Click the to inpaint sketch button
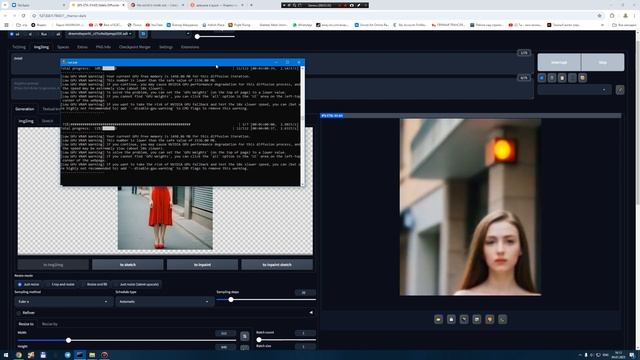 coord(277,265)
